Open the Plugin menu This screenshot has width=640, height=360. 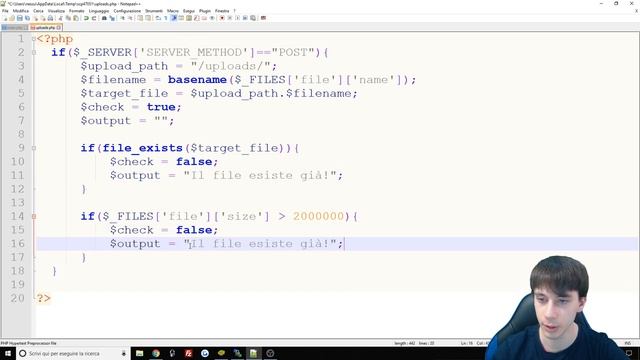pyautogui.click(x=204, y=11)
